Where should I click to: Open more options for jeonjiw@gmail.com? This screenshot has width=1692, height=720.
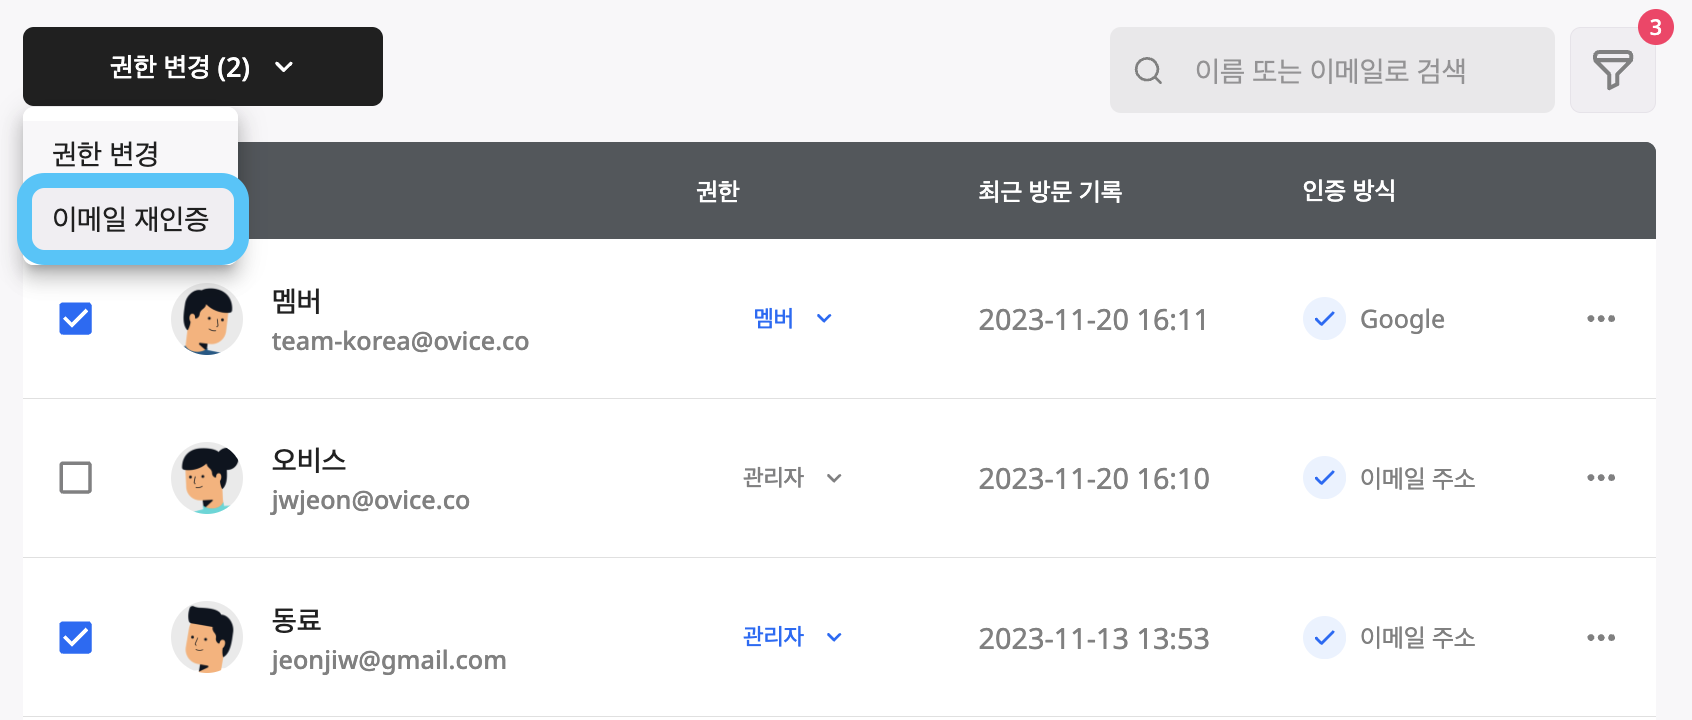tap(1601, 638)
